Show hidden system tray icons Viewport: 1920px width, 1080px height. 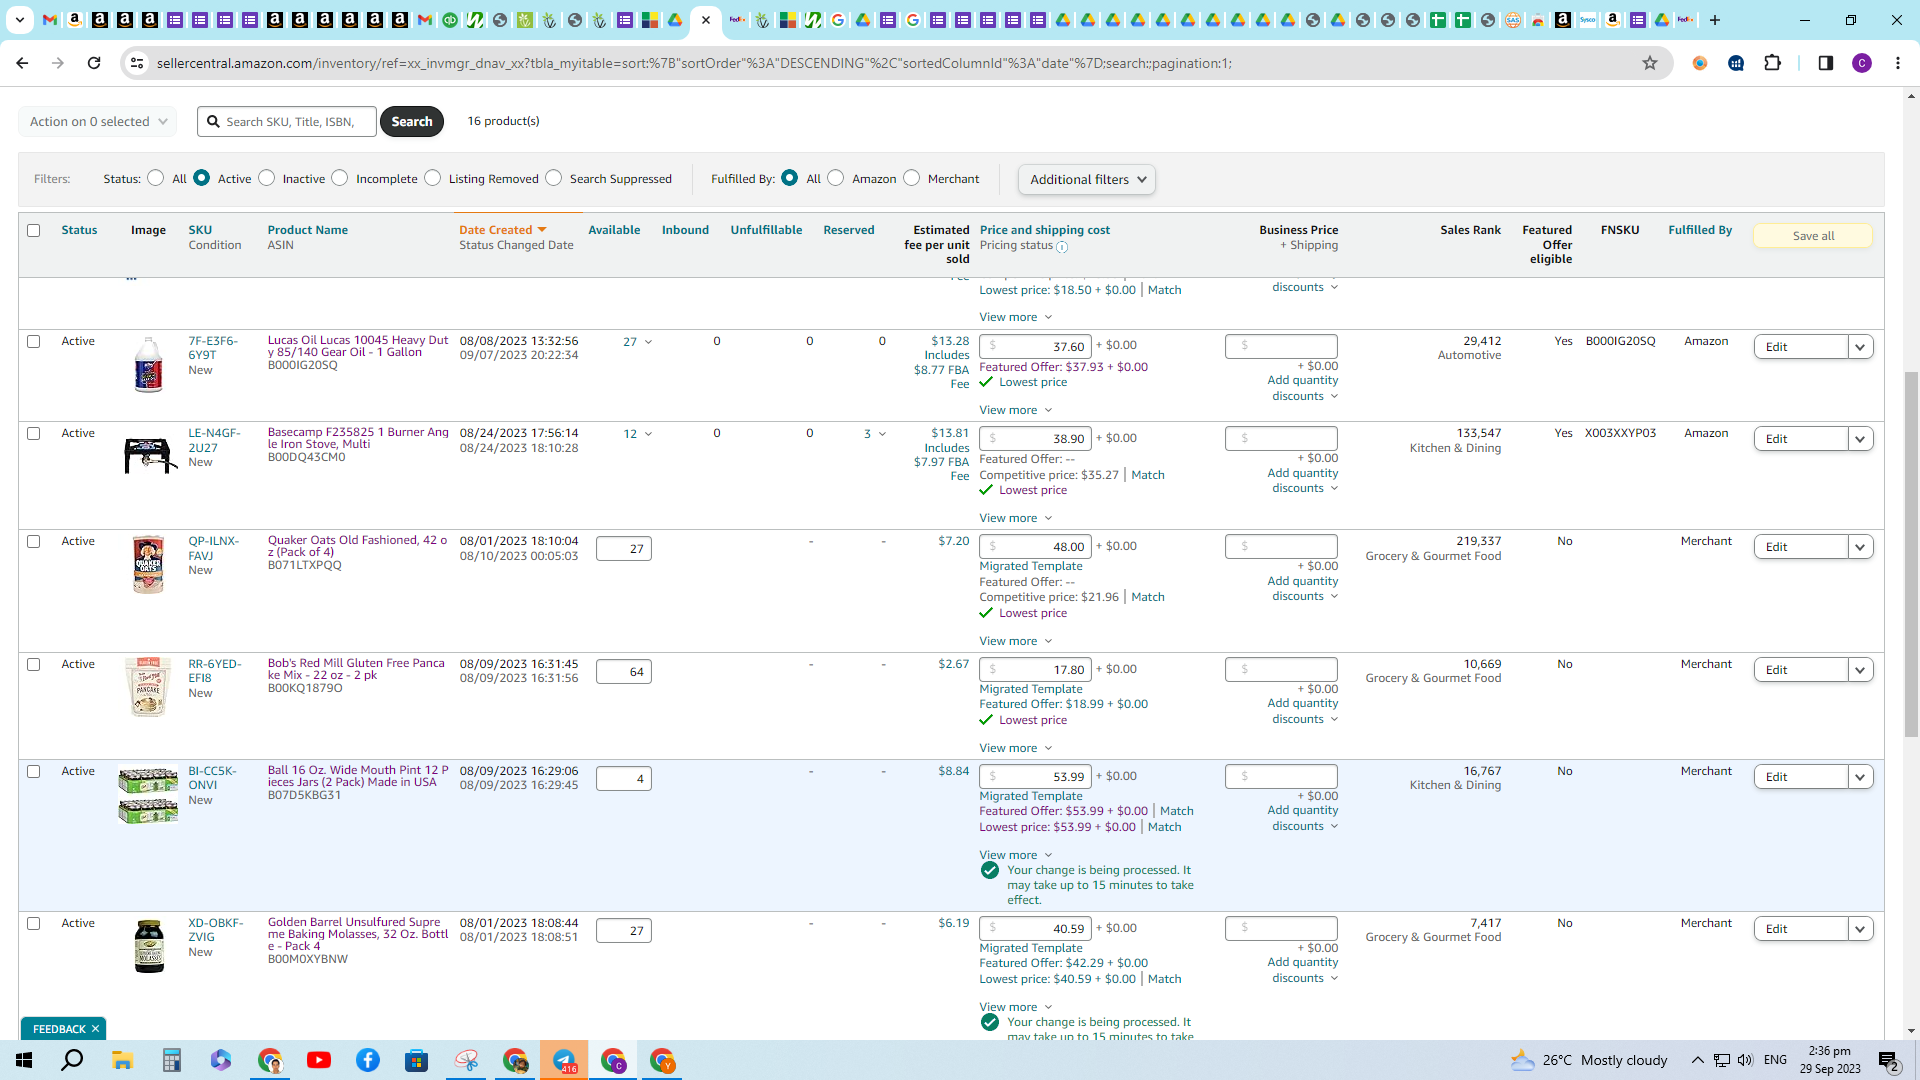click(1697, 1060)
